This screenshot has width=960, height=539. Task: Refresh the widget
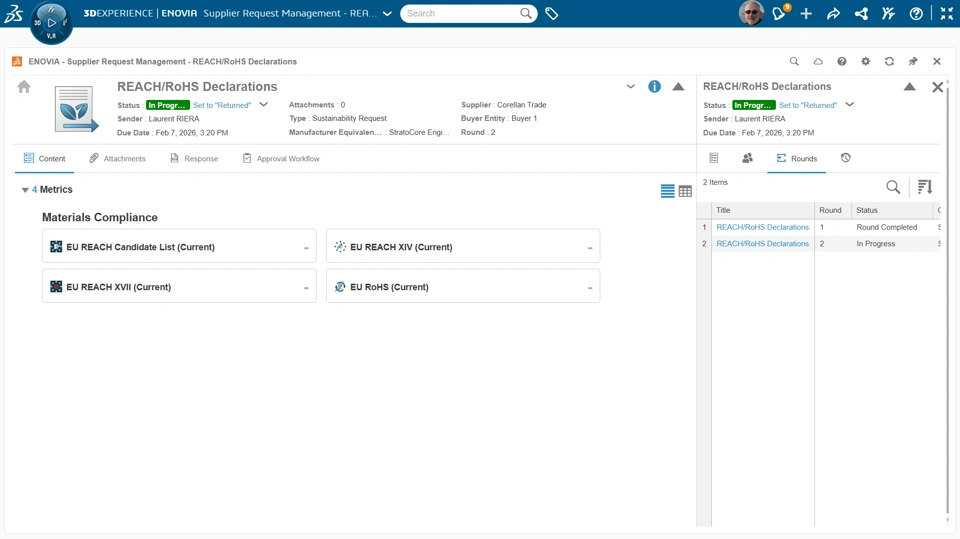pyautogui.click(x=890, y=61)
